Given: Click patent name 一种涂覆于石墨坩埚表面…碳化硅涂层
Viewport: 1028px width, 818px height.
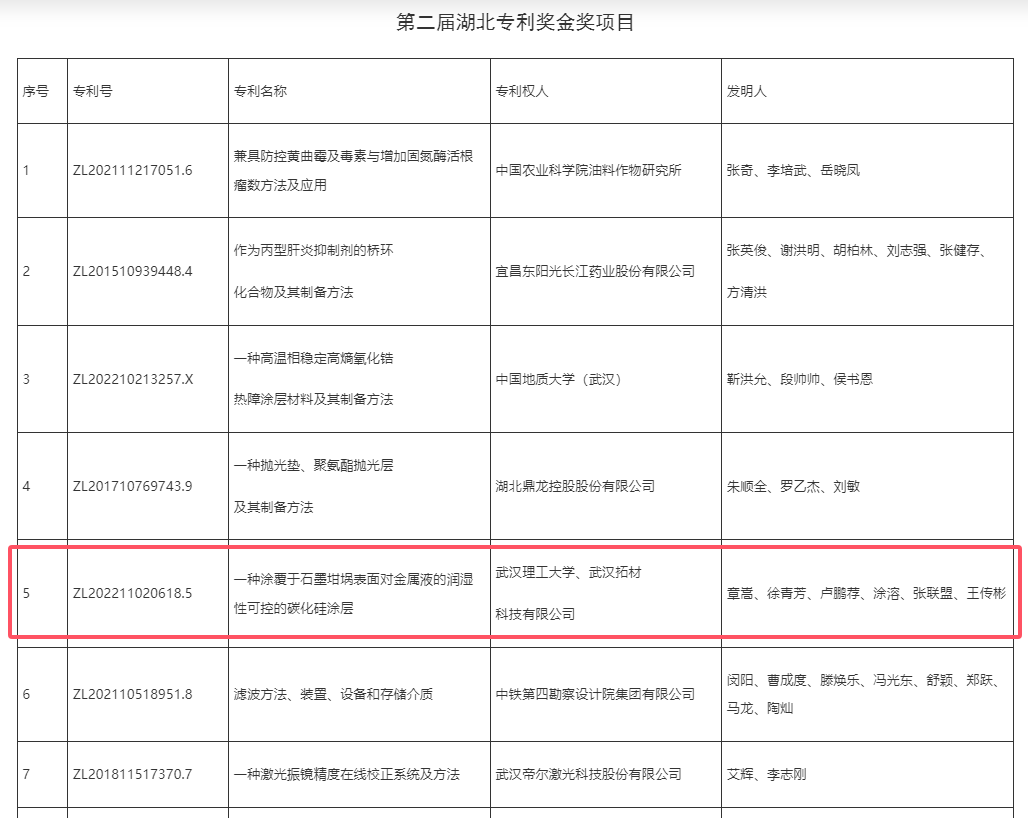Looking at the screenshot, I should tap(353, 594).
